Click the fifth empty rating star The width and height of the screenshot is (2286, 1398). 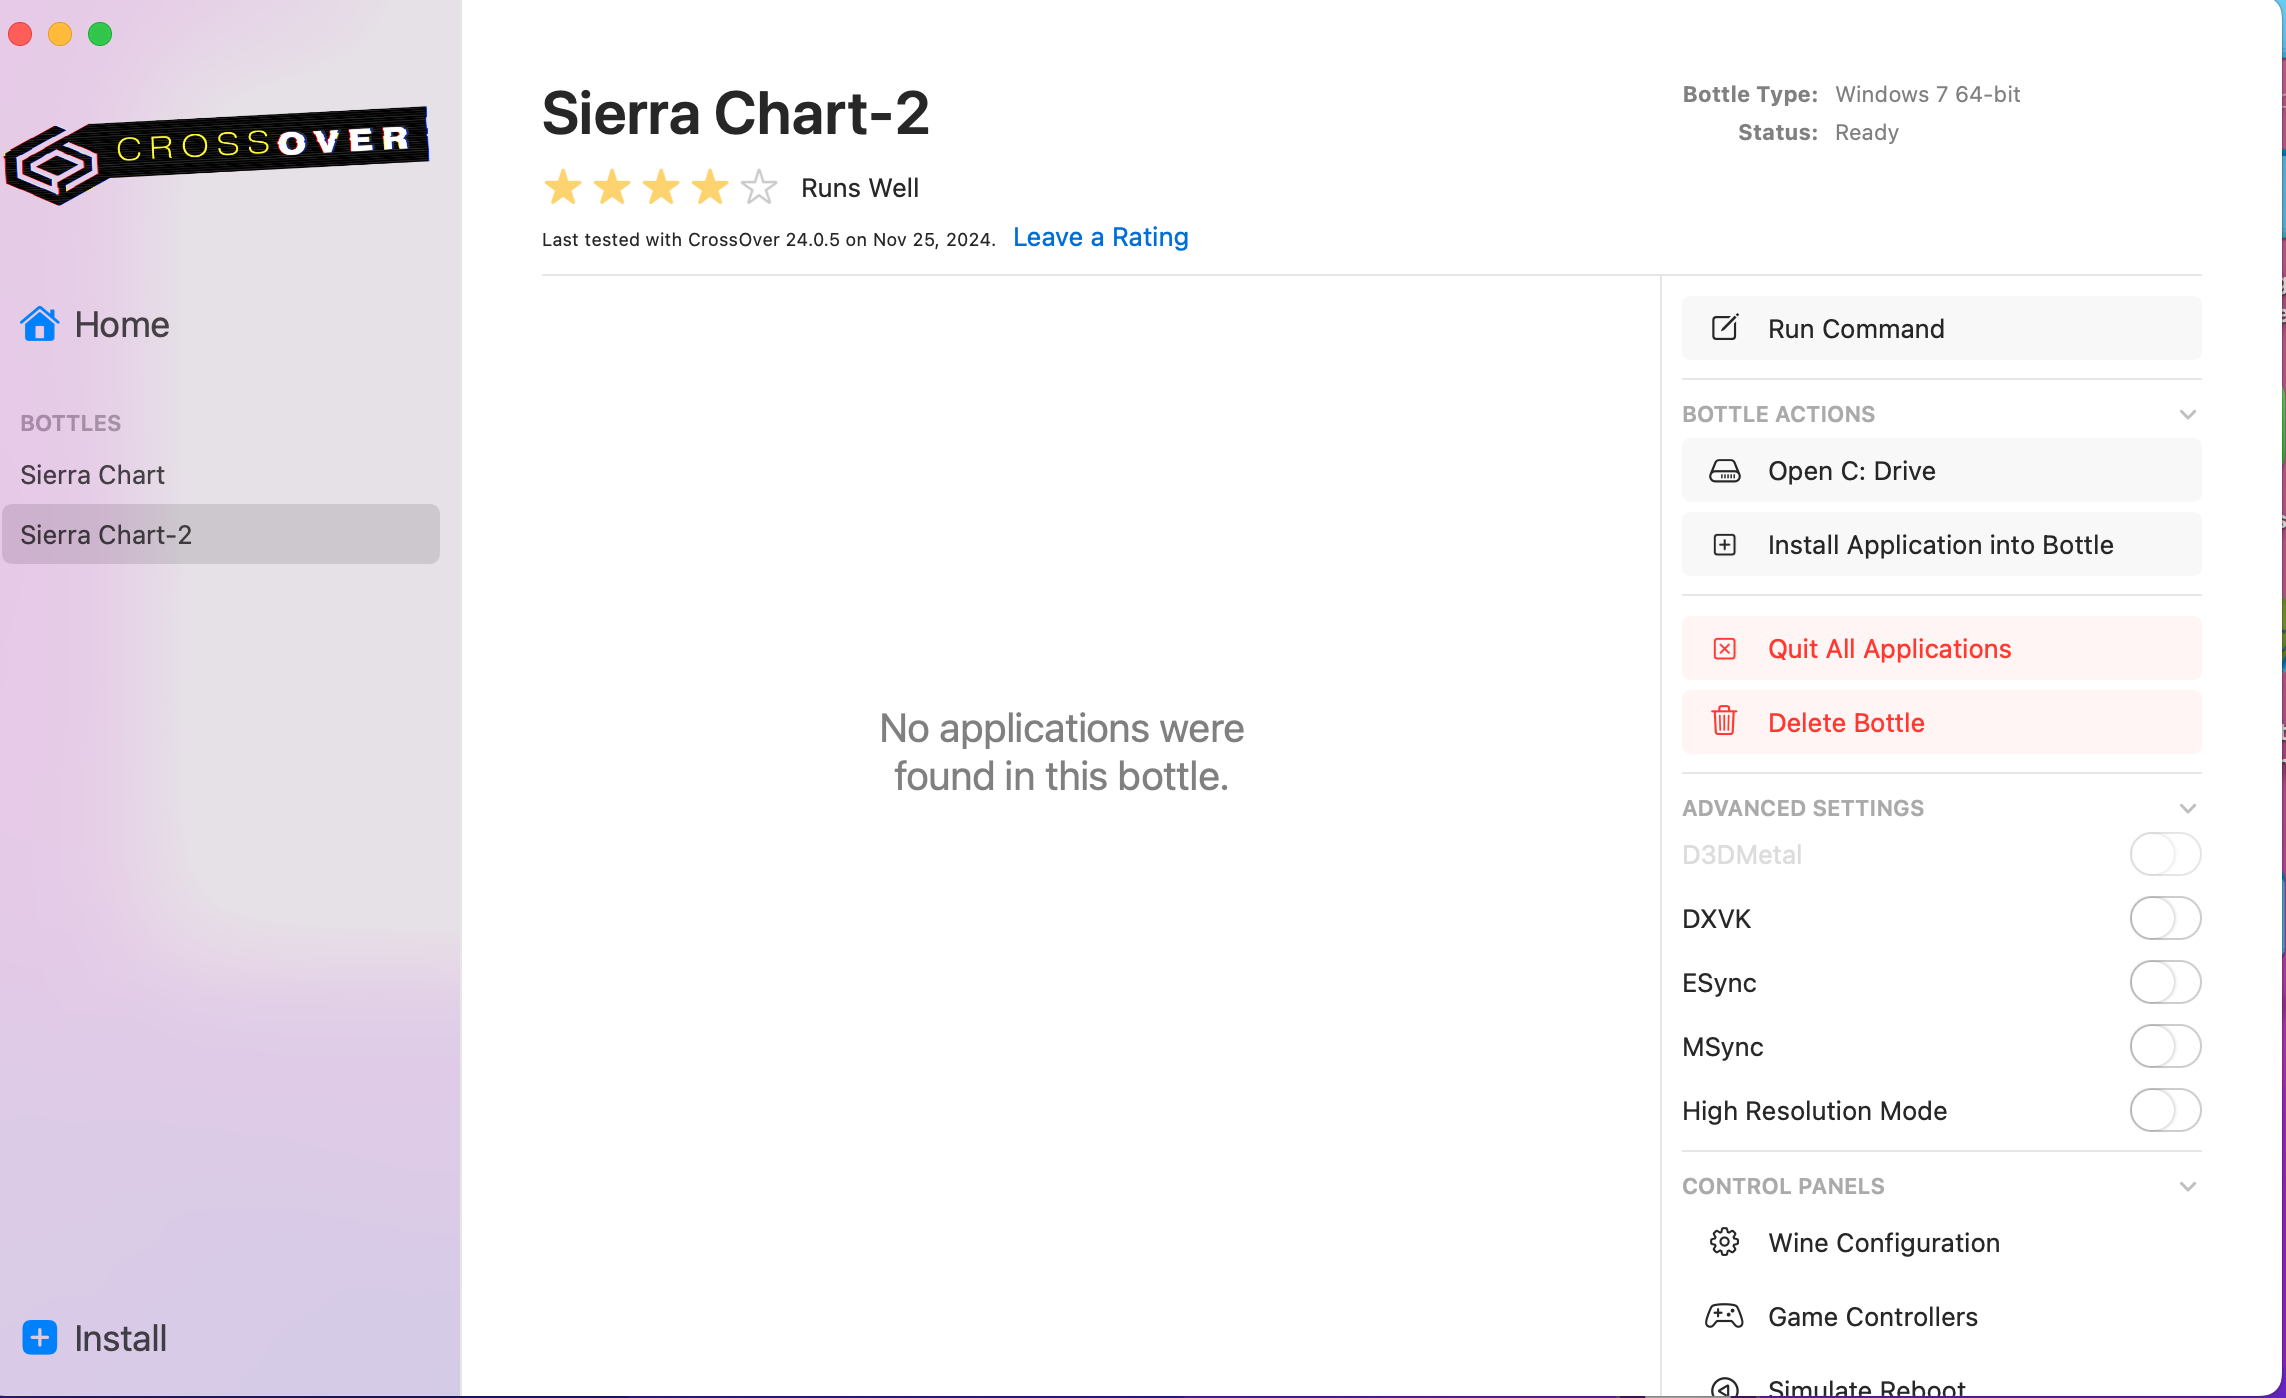pos(759,187)
